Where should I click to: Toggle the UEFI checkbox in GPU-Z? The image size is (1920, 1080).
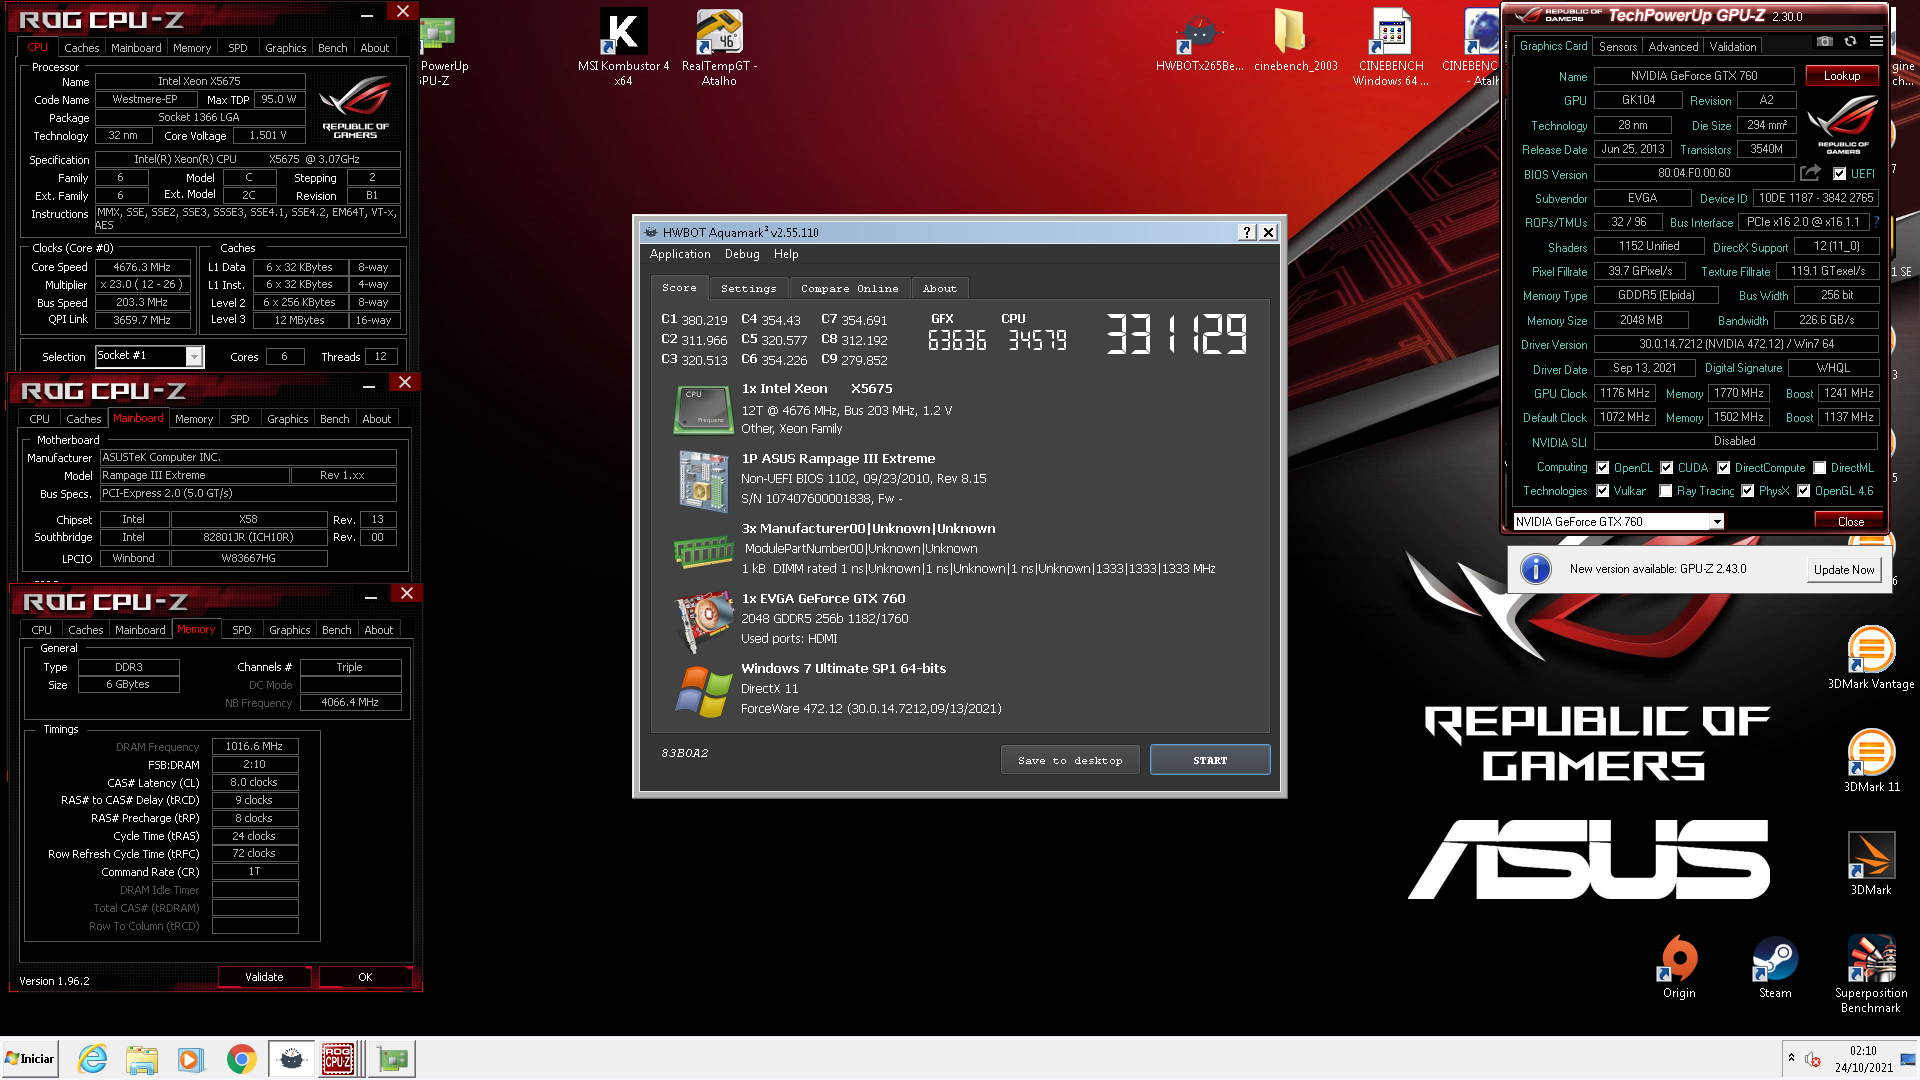point(1839,174)
